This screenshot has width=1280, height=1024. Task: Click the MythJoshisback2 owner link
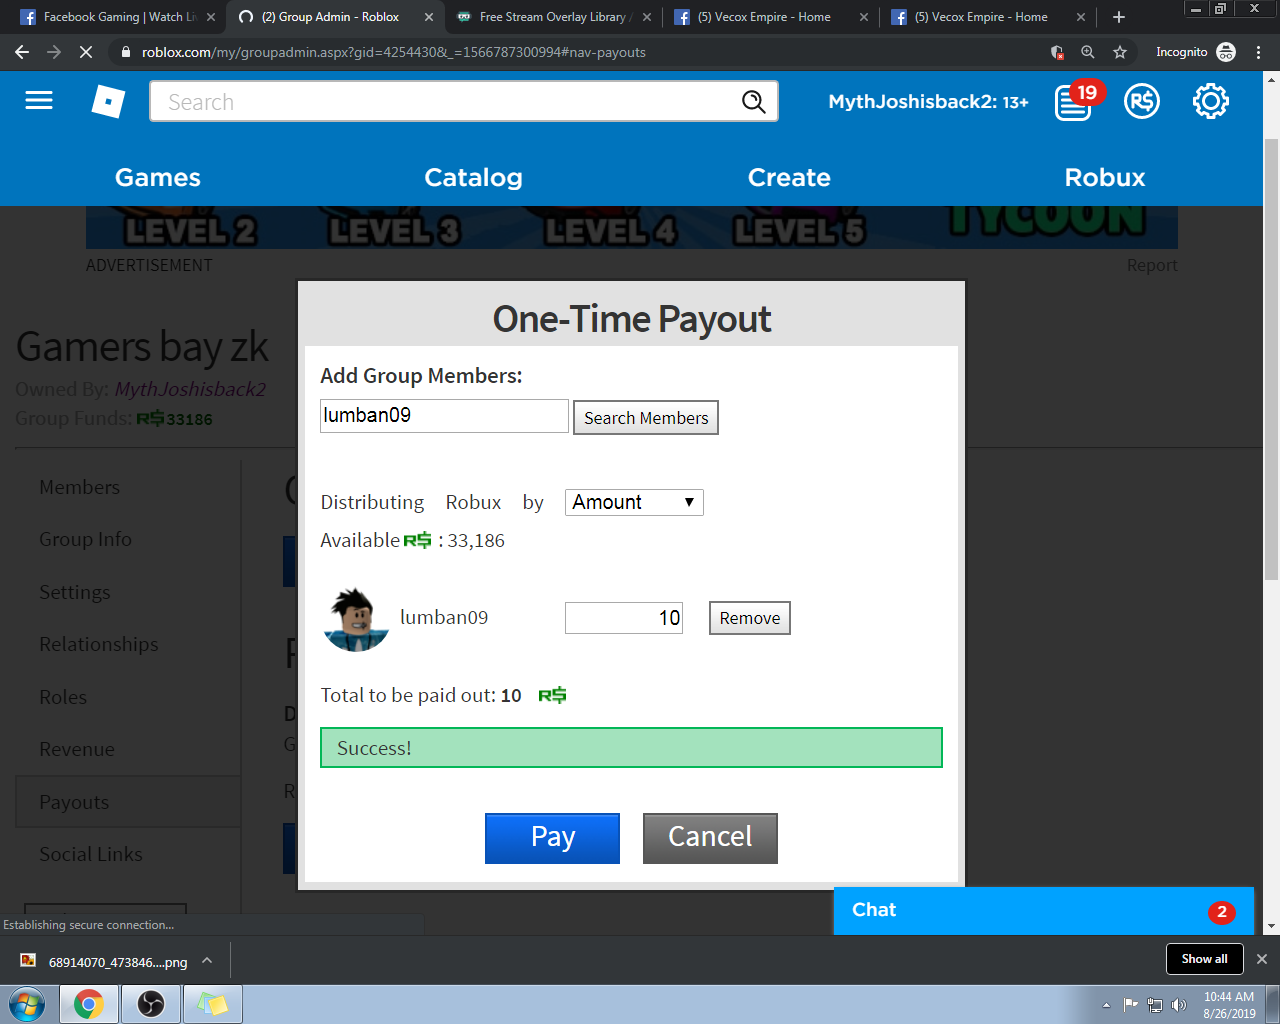[x=190, y=389]
